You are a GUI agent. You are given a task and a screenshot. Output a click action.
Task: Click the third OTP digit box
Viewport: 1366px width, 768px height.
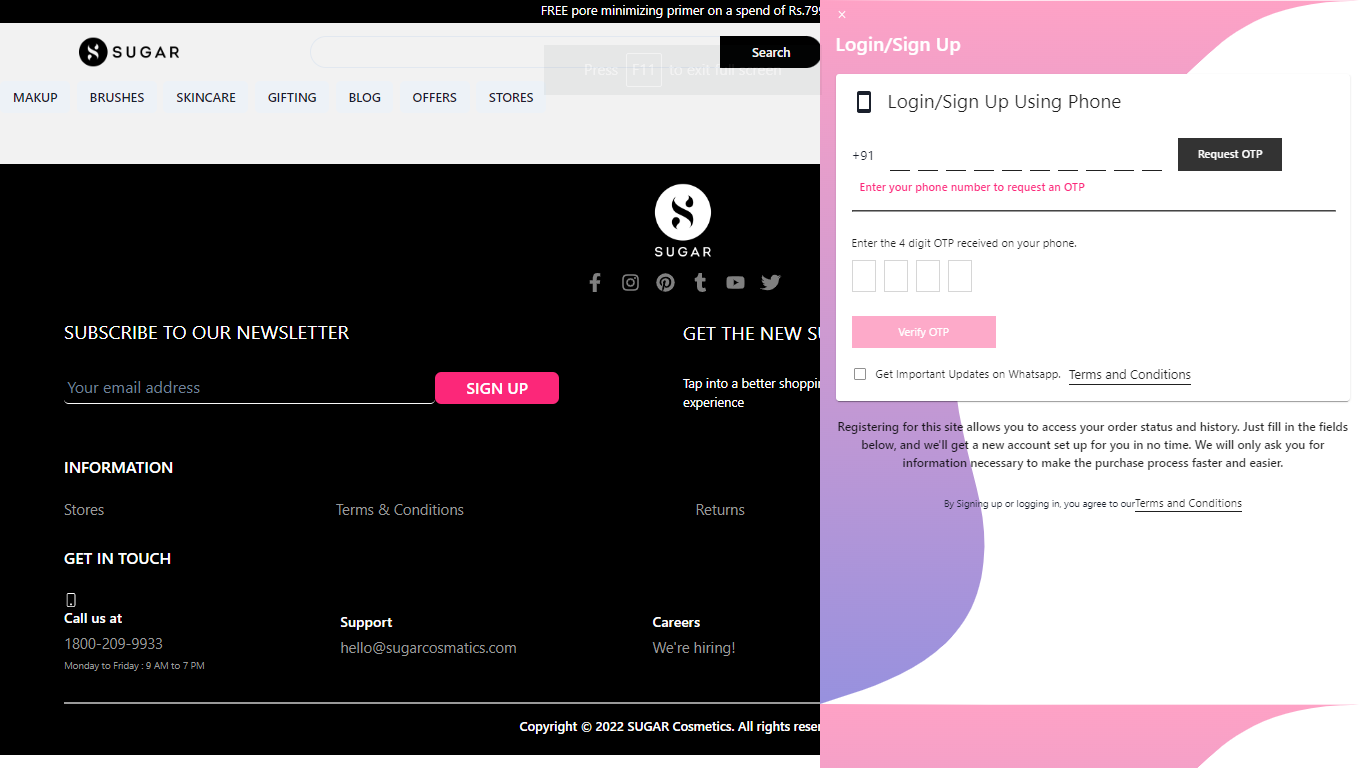click(928, 276)
